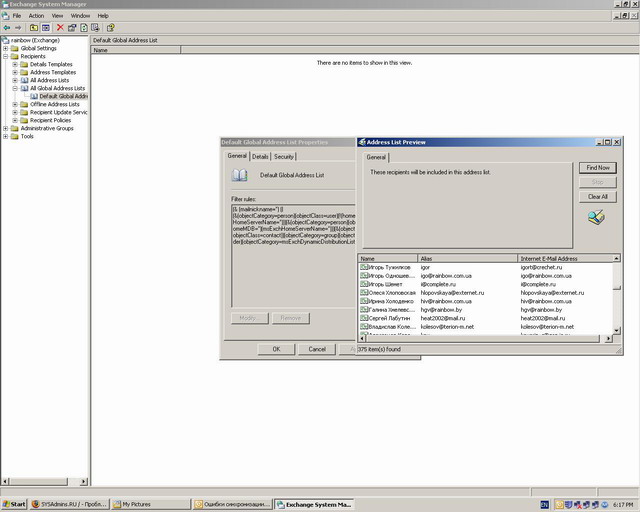Click the contact icon beside Сергей Лабутин

click(x=364, y=318)
